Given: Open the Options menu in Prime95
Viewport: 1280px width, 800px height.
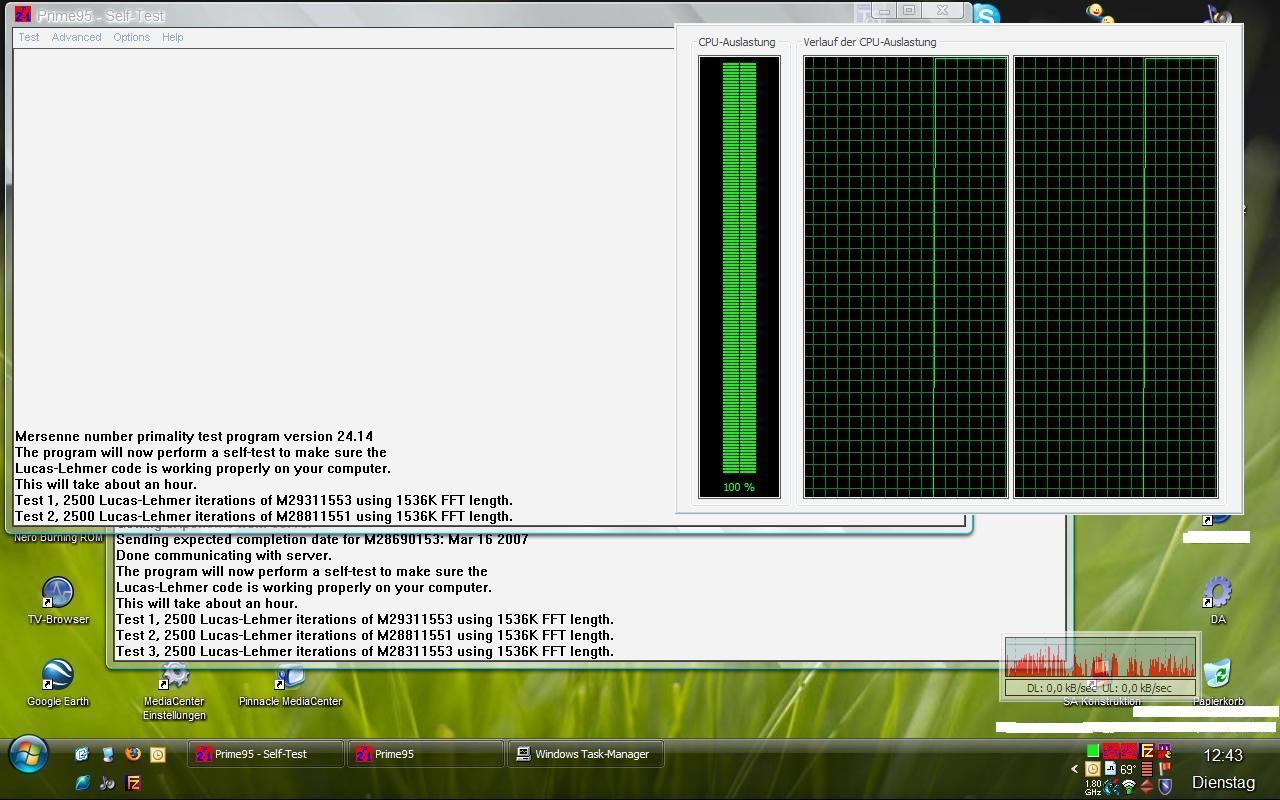Looking at the screenshot, I should (131, 37).
